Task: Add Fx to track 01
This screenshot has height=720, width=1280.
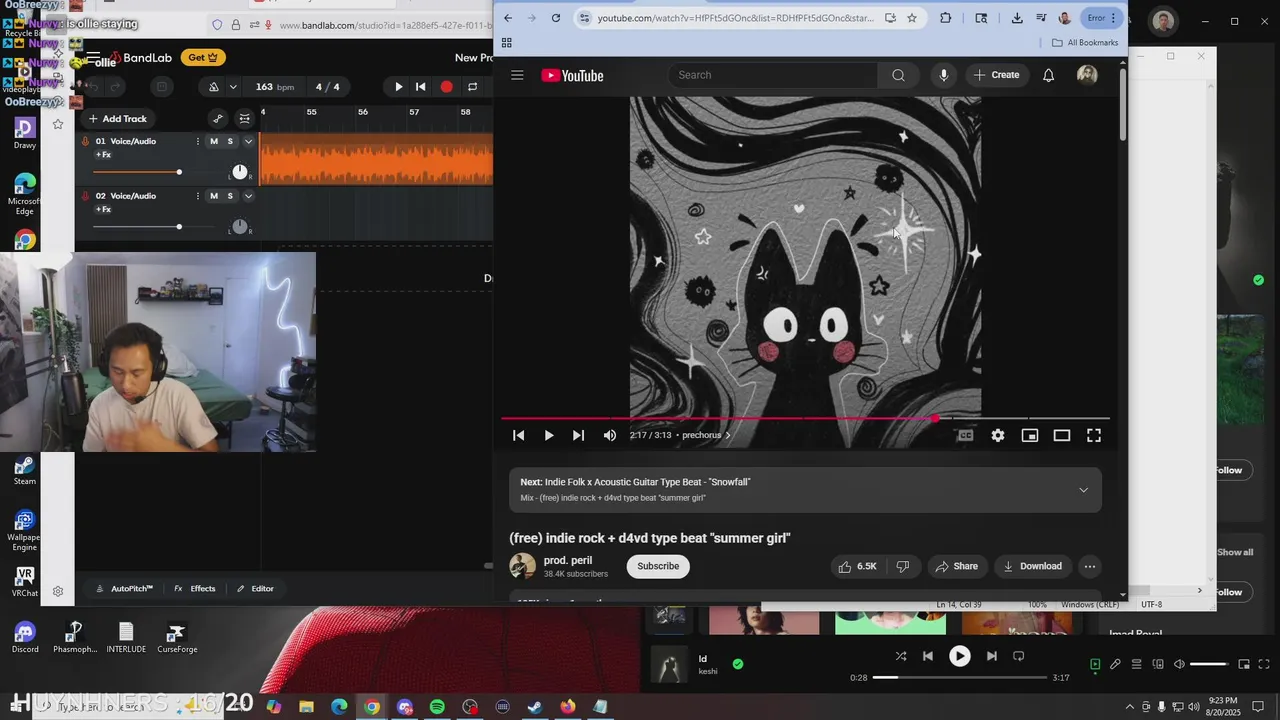Action: point(103,155)
